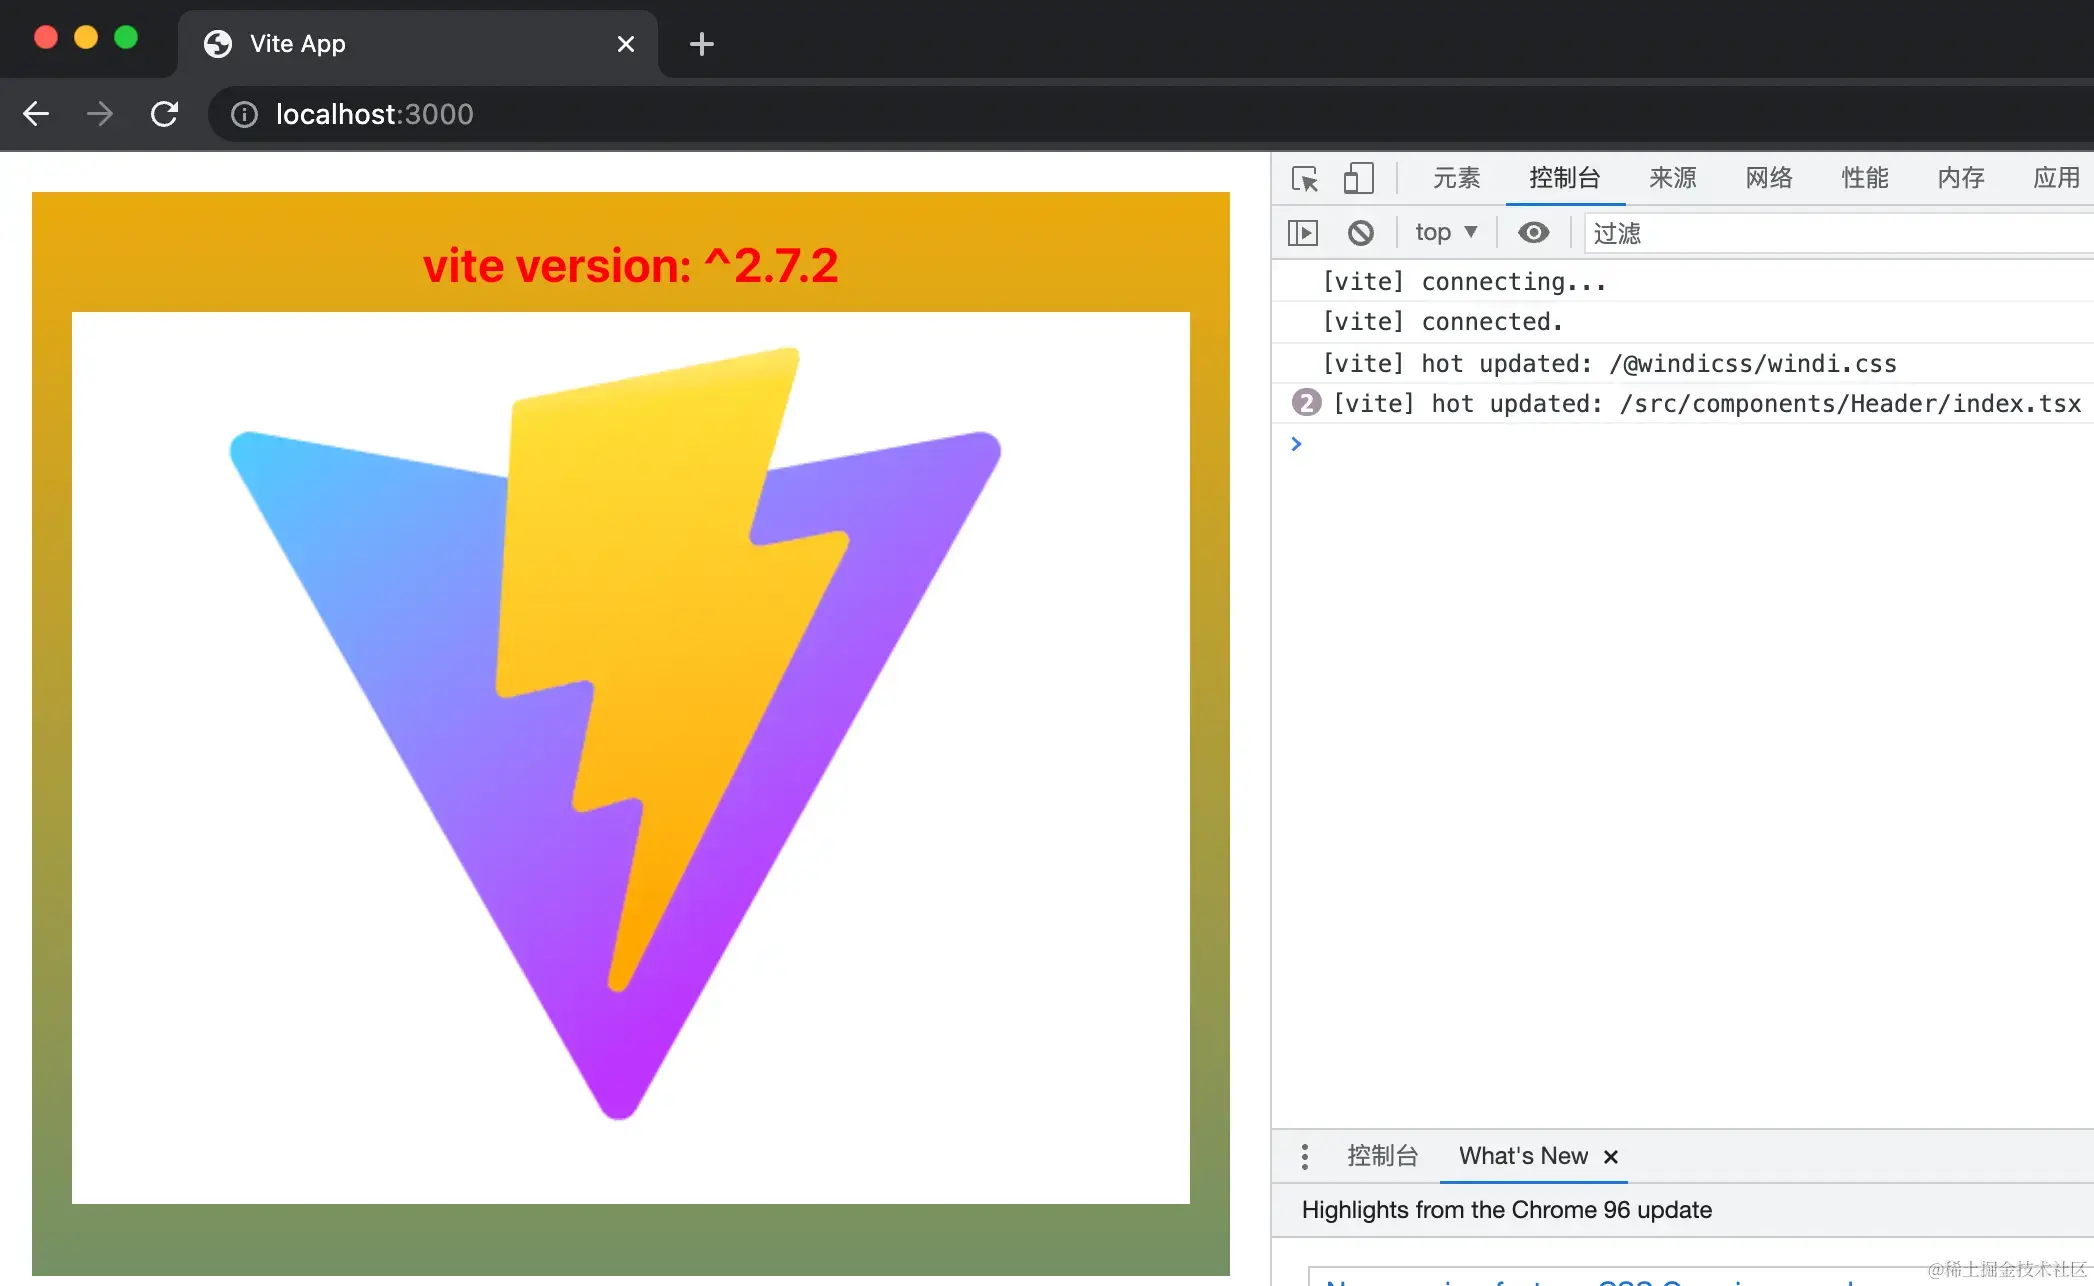
Task: Open a new browser tab with the plus icon
Action: pyautogui.click(x=701, y=44)
